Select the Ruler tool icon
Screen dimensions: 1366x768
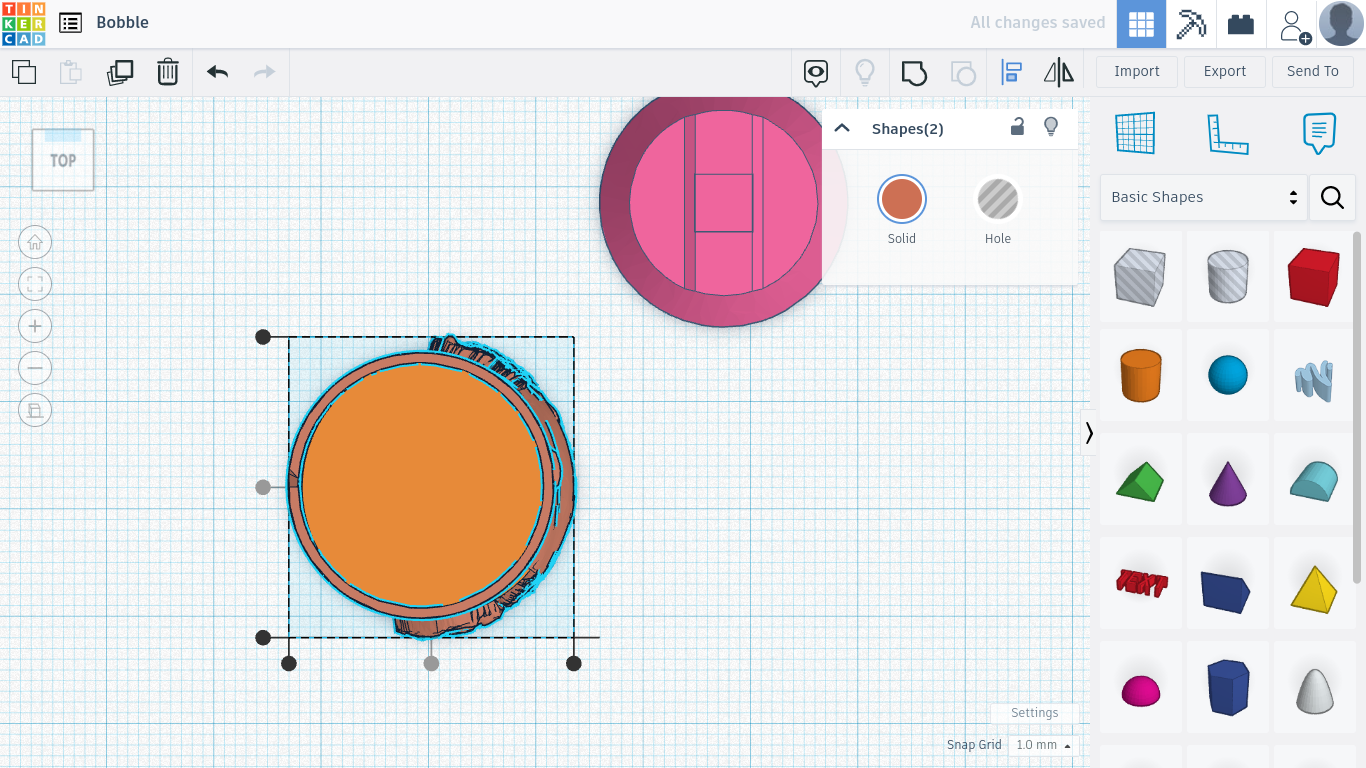[1228, 133]
